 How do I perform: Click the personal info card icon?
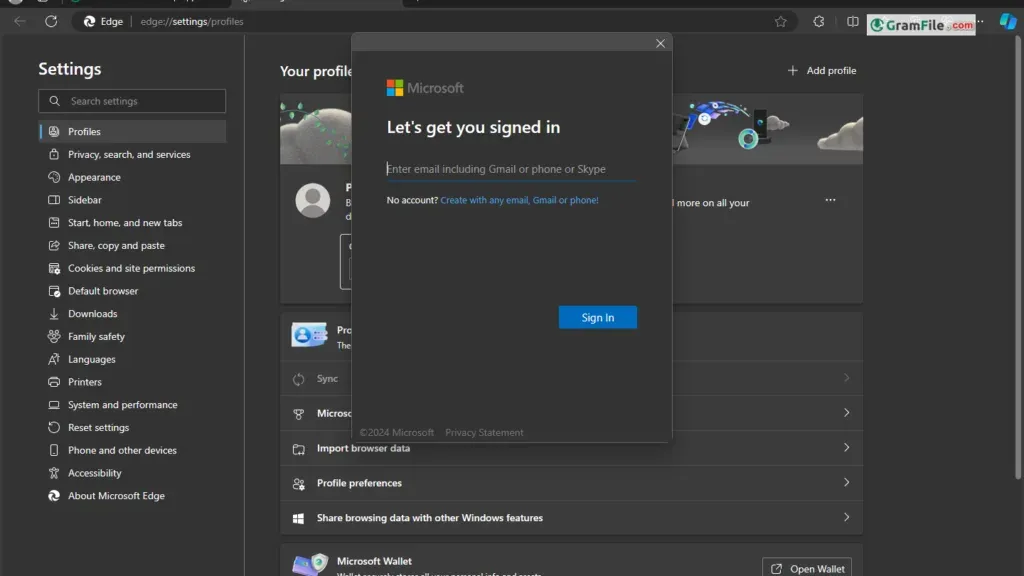pos(310,334)
